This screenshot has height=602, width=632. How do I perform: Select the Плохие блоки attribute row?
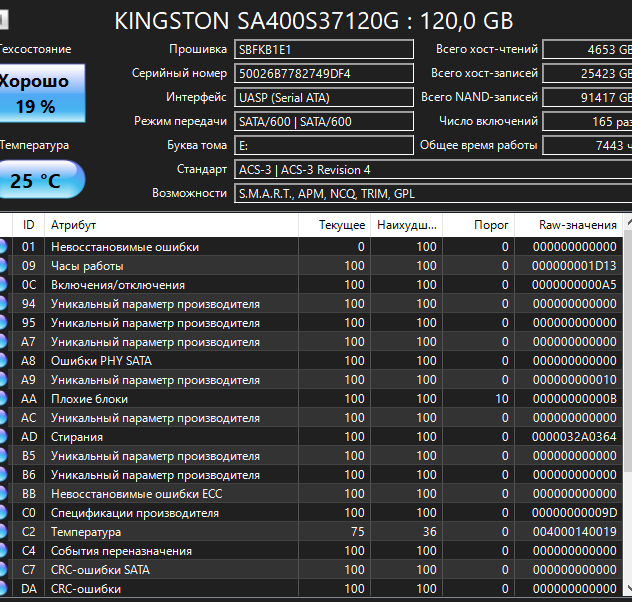pyautogui.click(x=311, y=399)
